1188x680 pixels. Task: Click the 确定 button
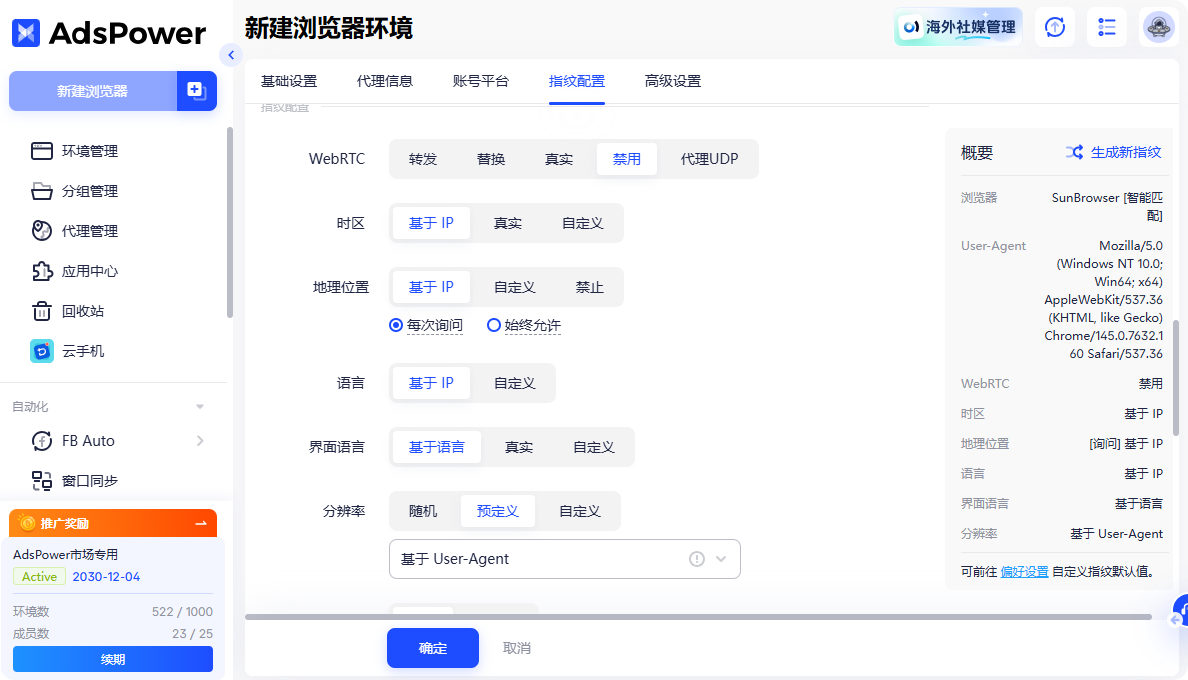(x=433, y=648)
